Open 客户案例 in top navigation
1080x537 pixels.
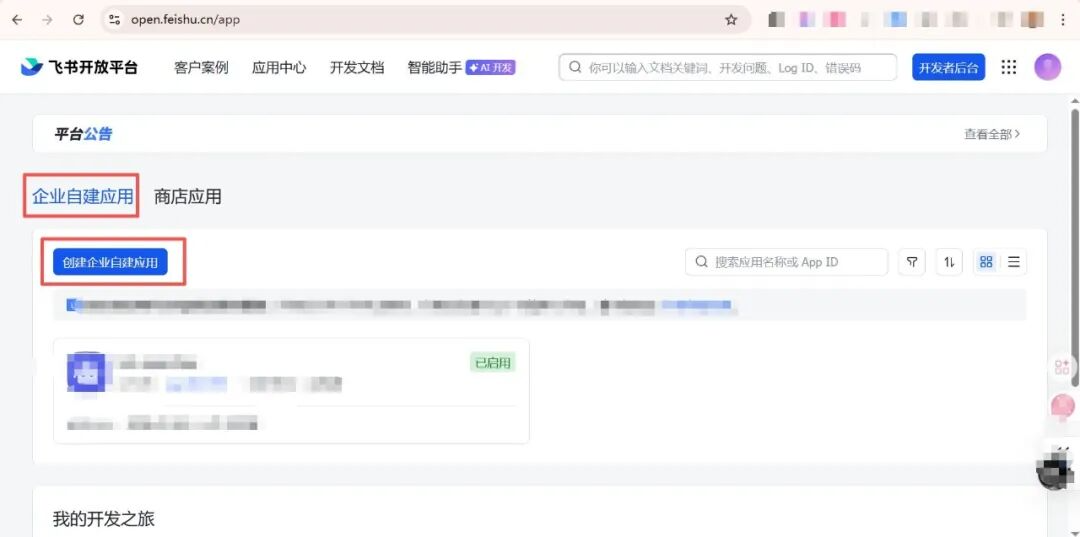click(x=201, y=67)
